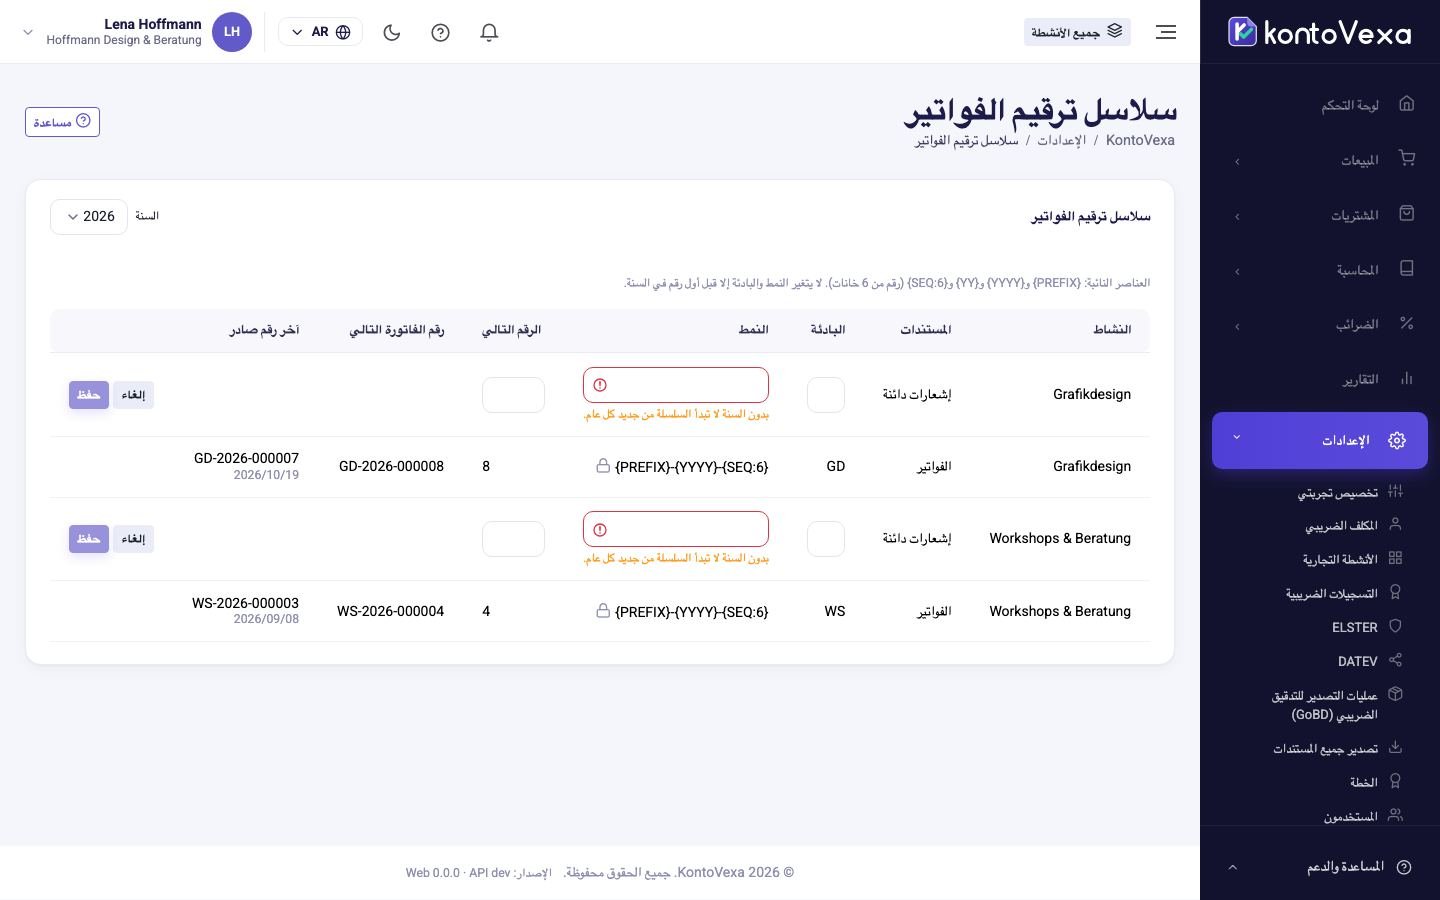The height and width of the screenshot is (900, 1440).
Task: Expand المحاسبة sidebar section
Action: tap(1319, 270)
